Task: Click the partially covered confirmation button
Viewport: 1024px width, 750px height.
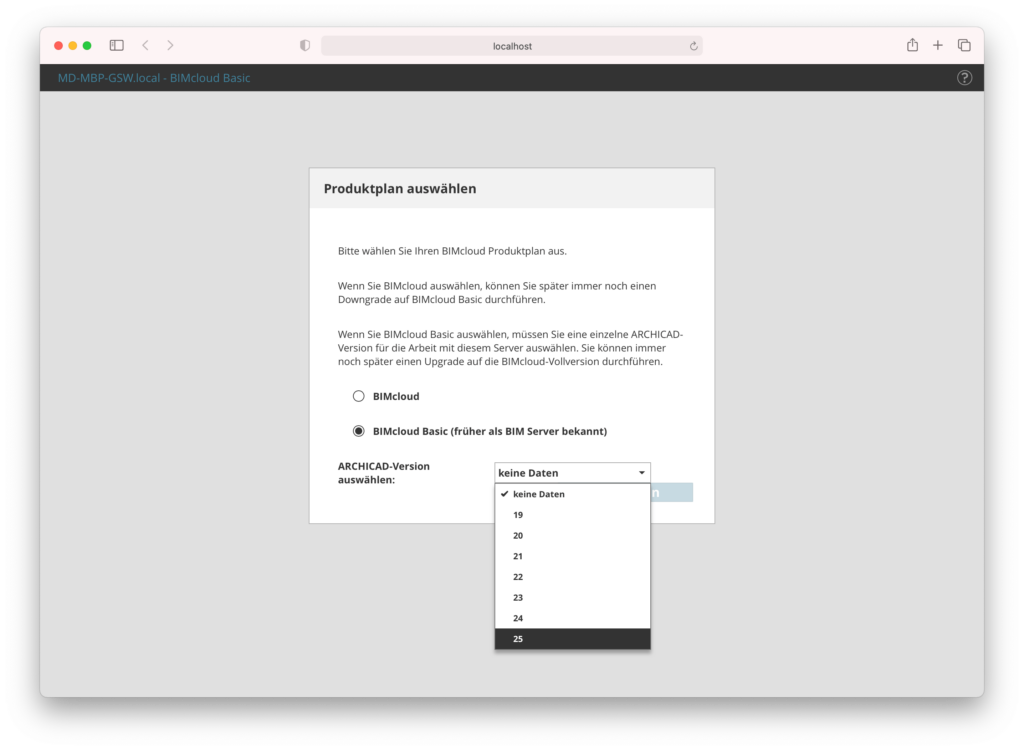Action: coord(672,491)
